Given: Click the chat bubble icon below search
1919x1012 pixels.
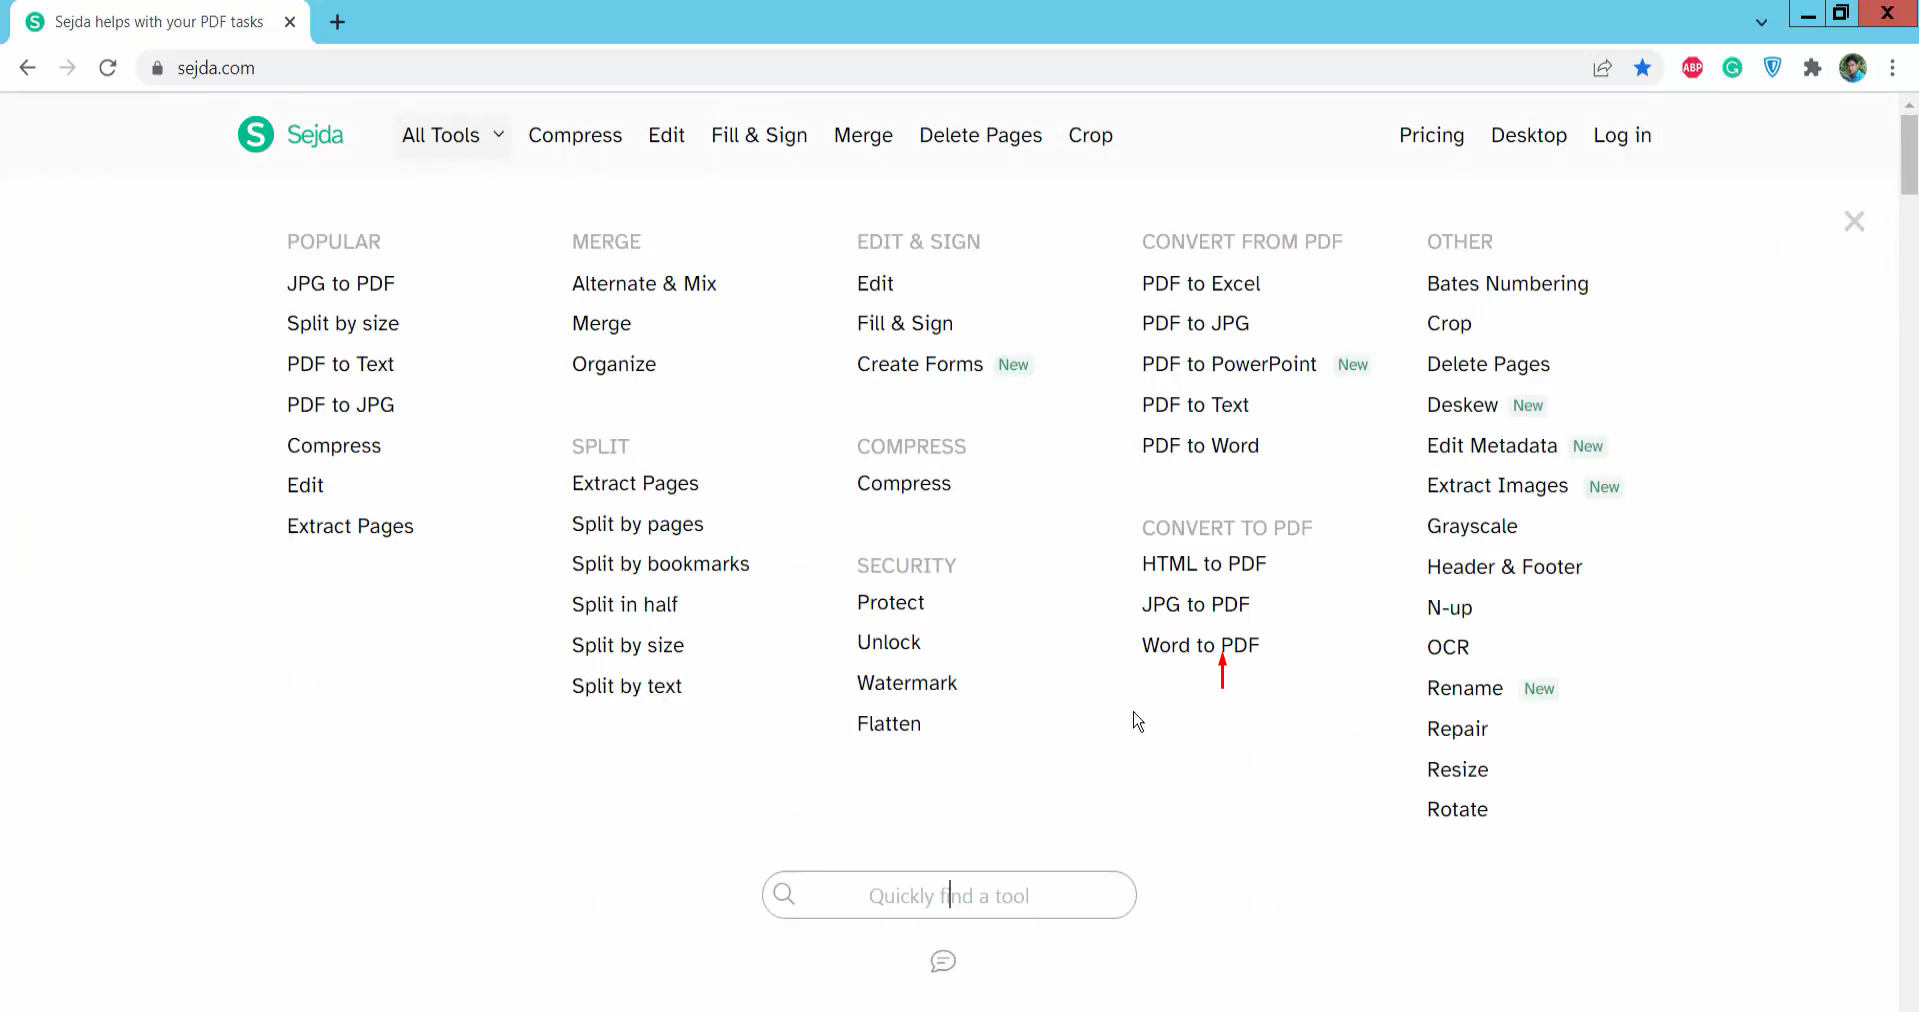Looking at the screenshot, I should (x=943, y=961).
